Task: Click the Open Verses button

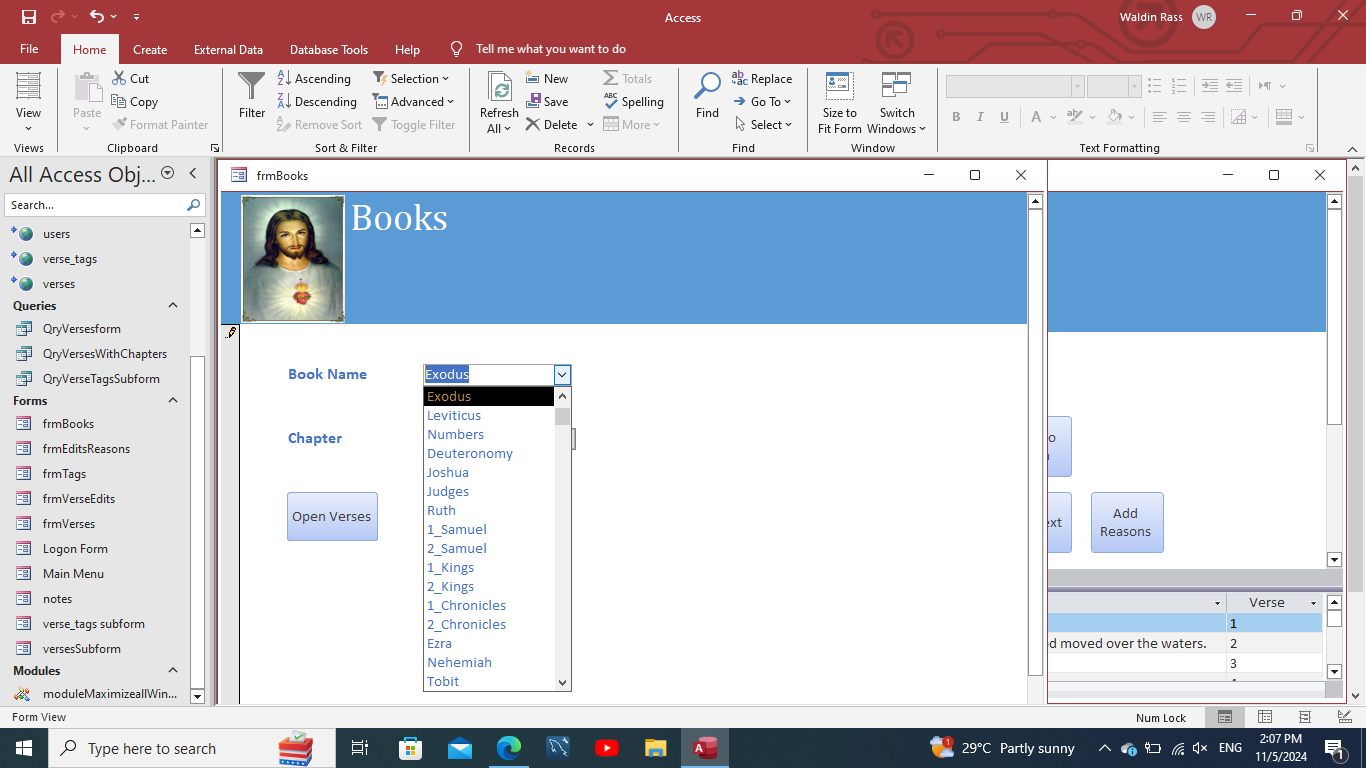Action: pyautogui.click(x=332, y=517)
